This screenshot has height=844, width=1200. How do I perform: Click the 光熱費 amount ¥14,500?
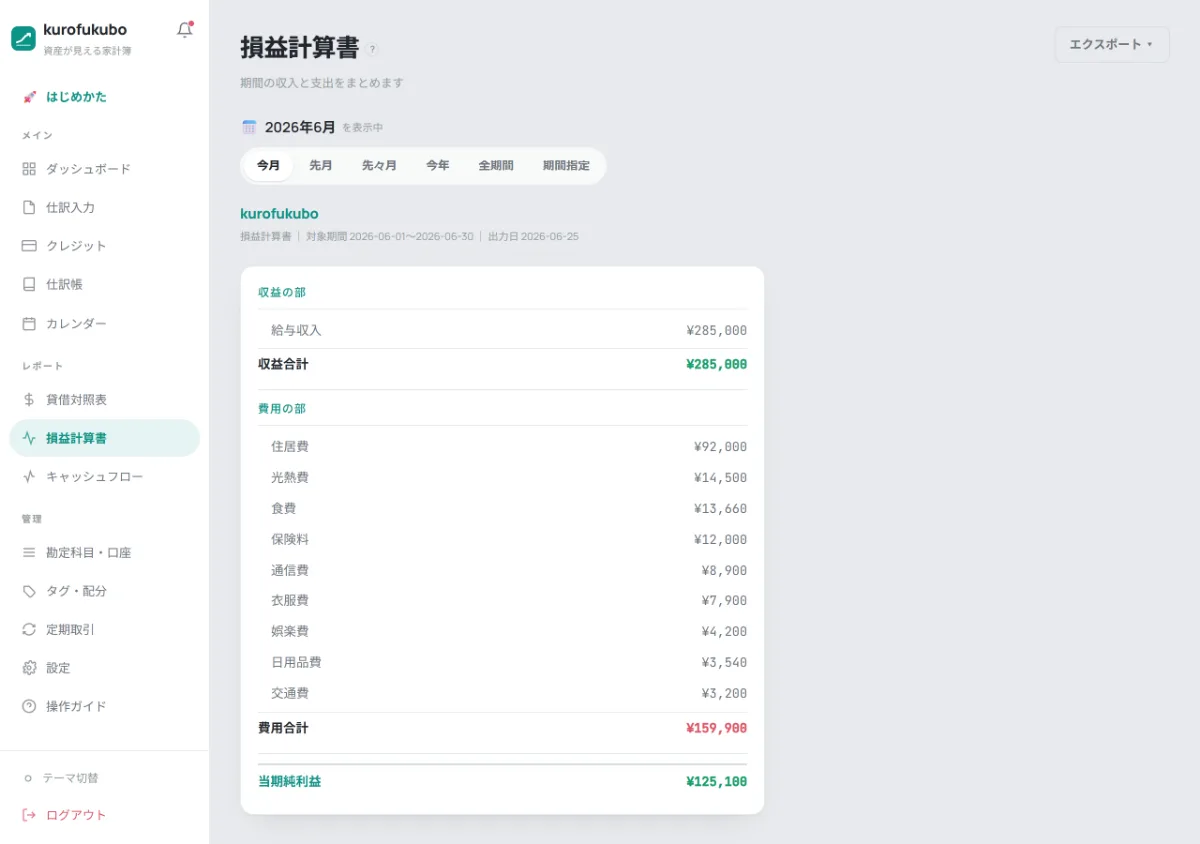click(x=720, y=478)
